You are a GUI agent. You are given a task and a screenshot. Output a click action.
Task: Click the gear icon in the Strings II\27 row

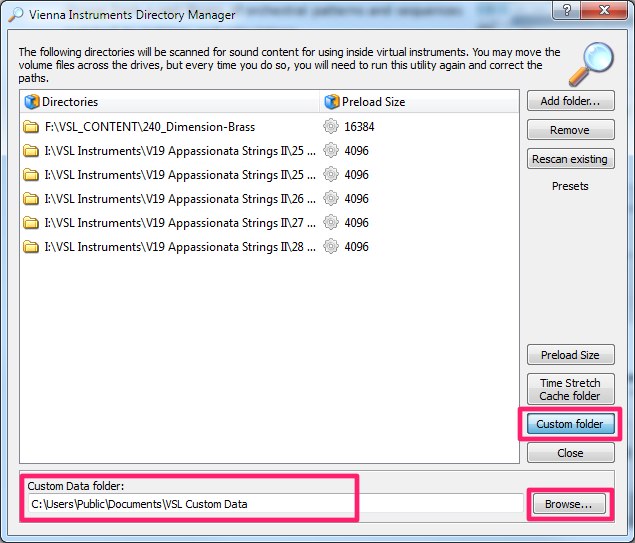(331, 222)
